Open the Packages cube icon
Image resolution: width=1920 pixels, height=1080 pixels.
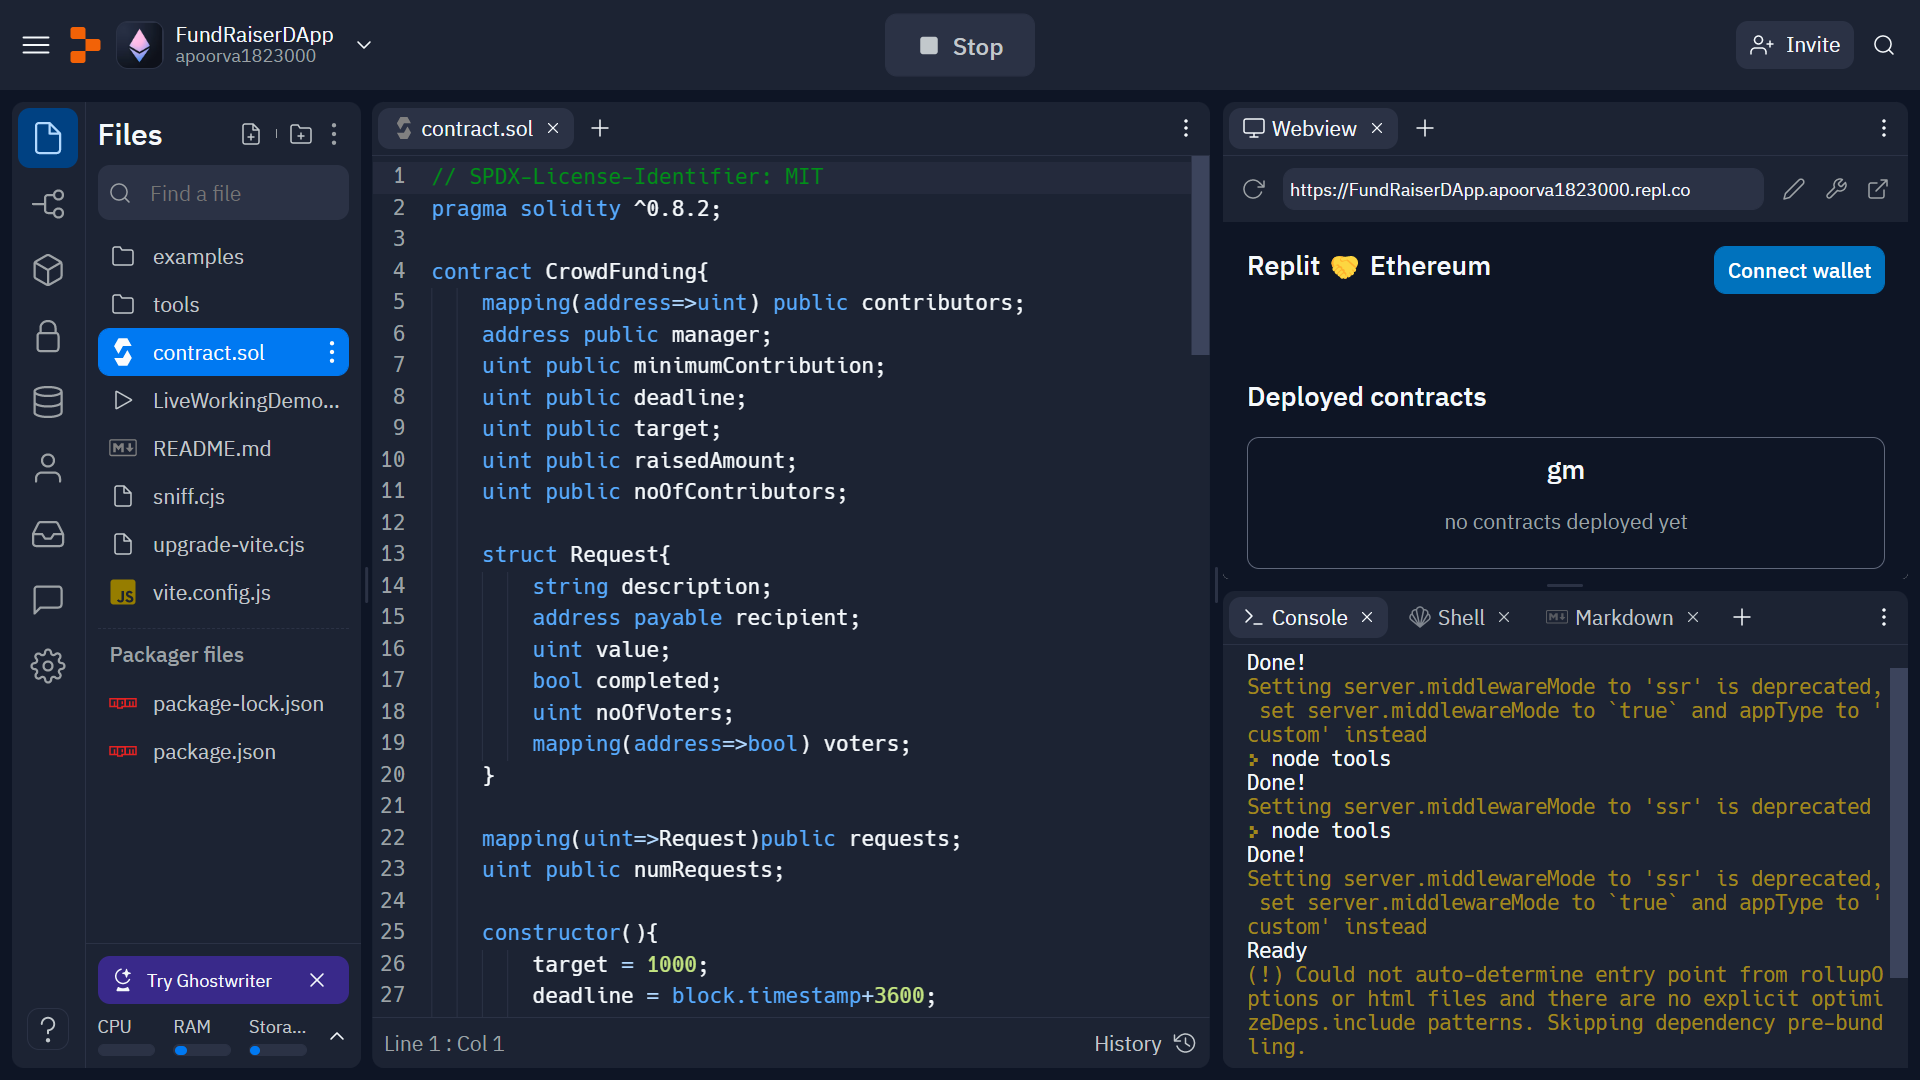pyautogui.click(x=47, y=270)
